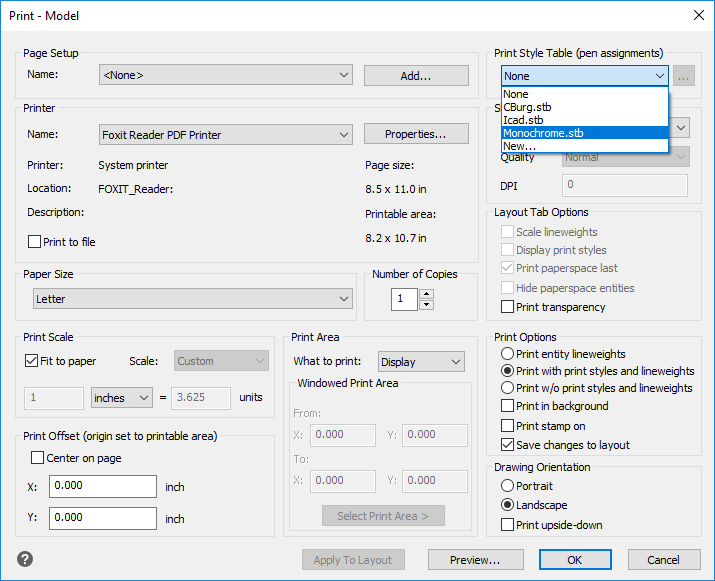
Task: Enable Center on page checkbox
Action: [38, 458]
